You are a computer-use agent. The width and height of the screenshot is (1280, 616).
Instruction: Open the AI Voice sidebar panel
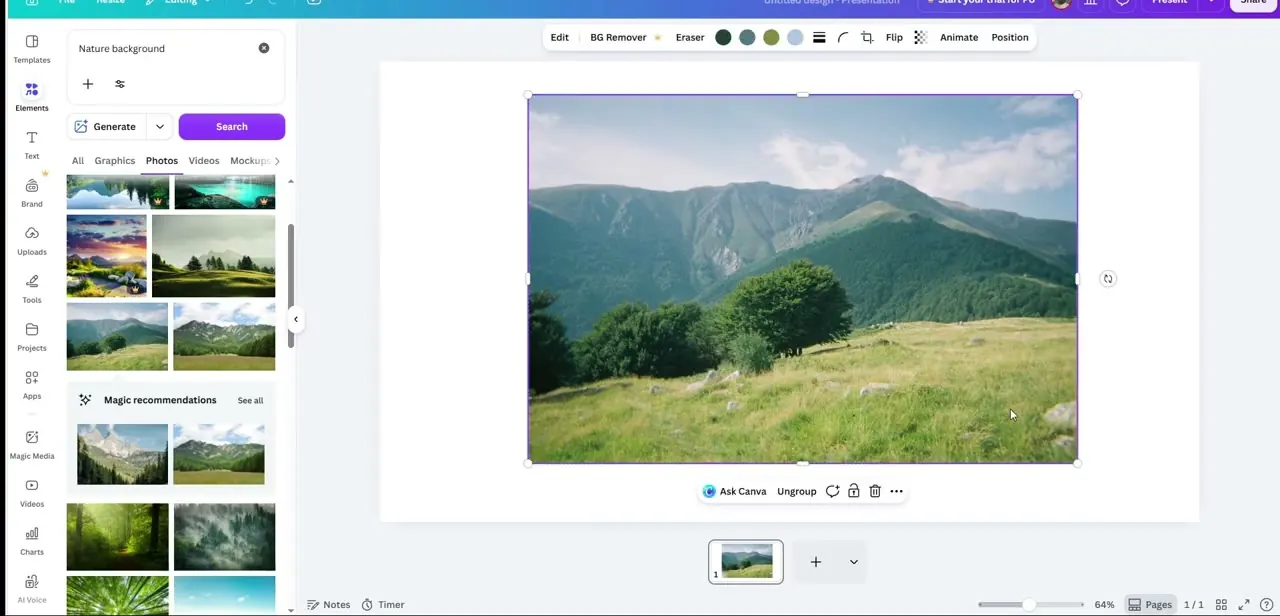click(x=31, y=588)
